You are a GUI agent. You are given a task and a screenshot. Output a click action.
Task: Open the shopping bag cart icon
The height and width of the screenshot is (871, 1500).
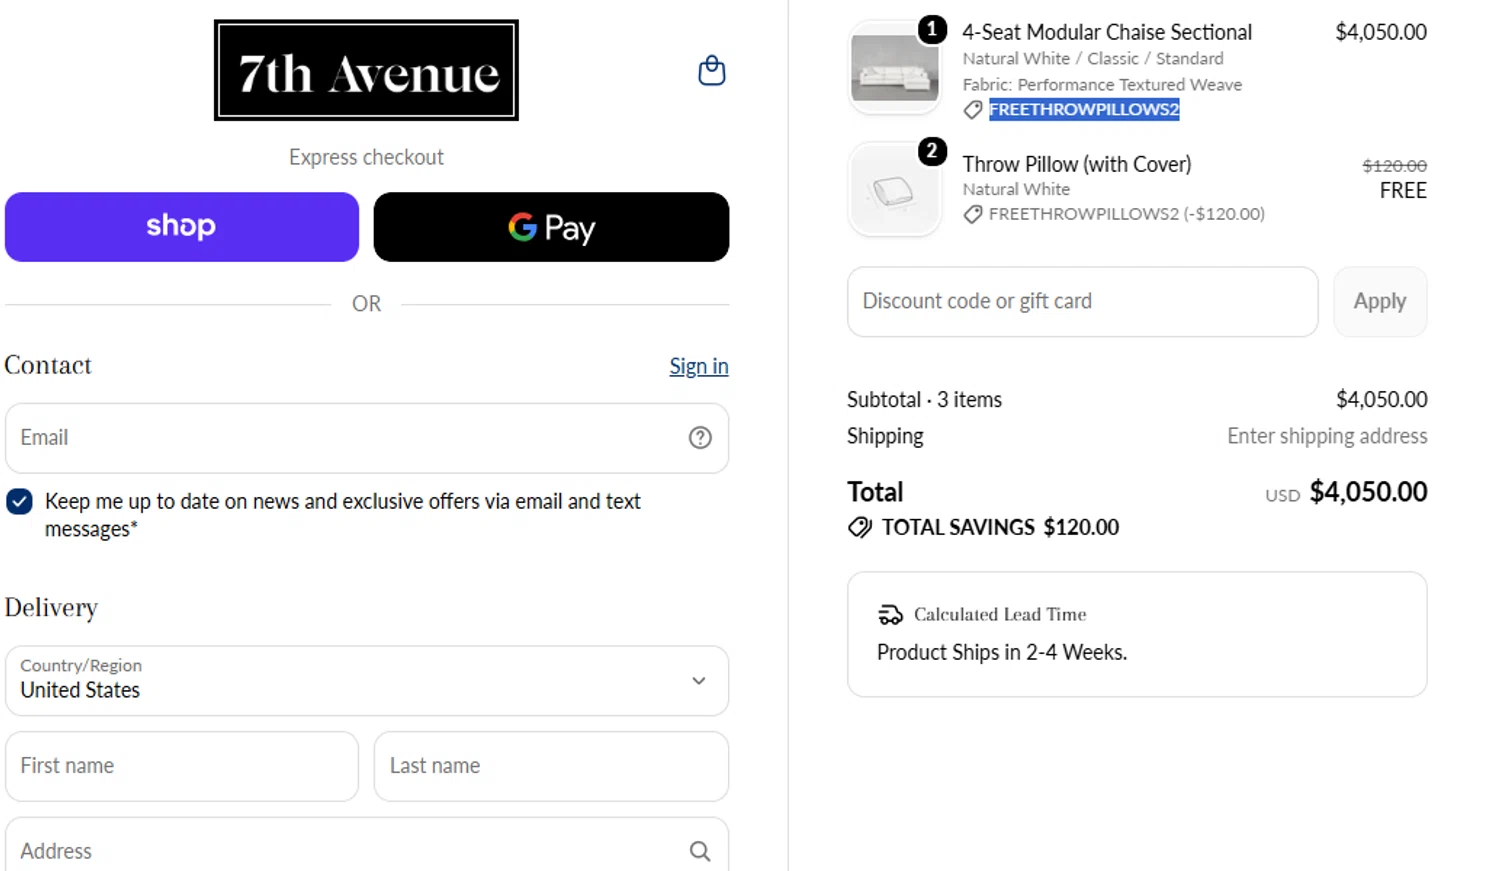click(x=711, y=71)
